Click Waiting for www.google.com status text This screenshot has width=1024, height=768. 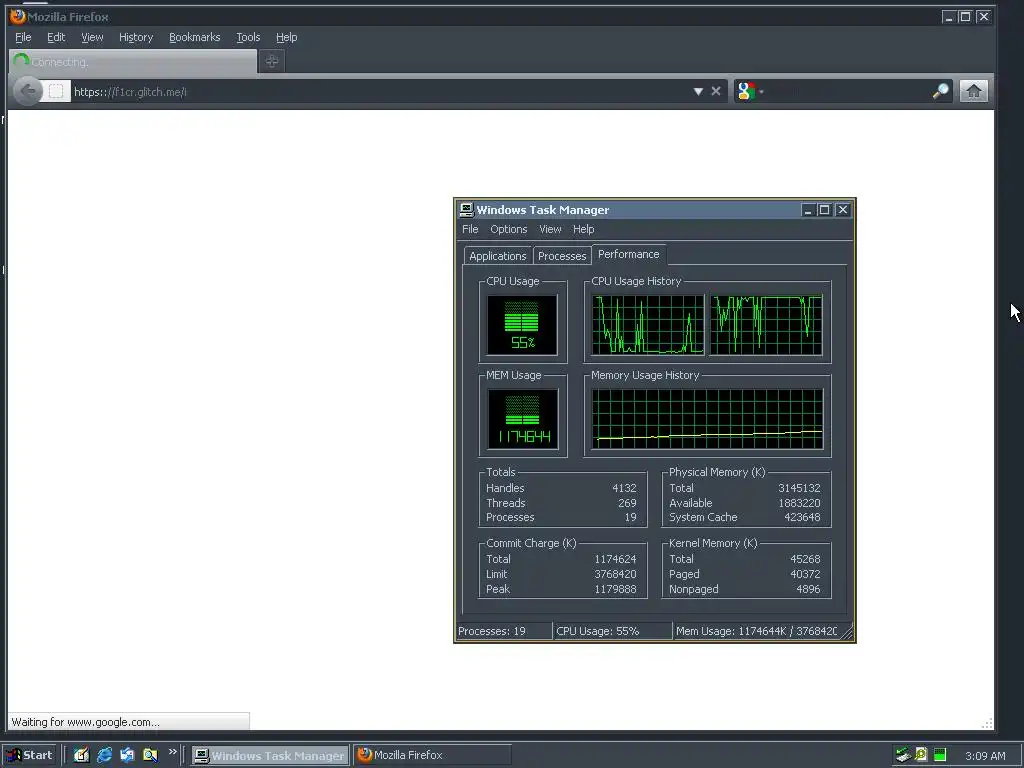click(86, 722)
